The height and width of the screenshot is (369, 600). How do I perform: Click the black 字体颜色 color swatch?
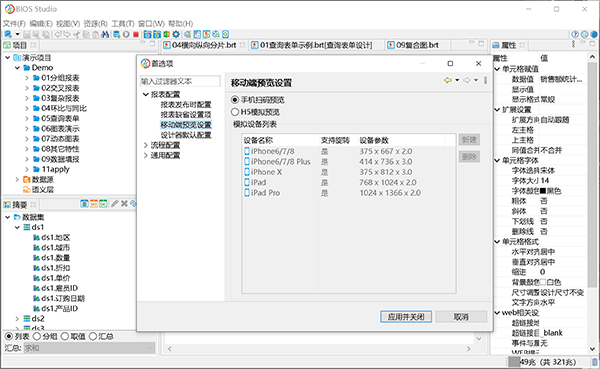(x=543, y=191)
